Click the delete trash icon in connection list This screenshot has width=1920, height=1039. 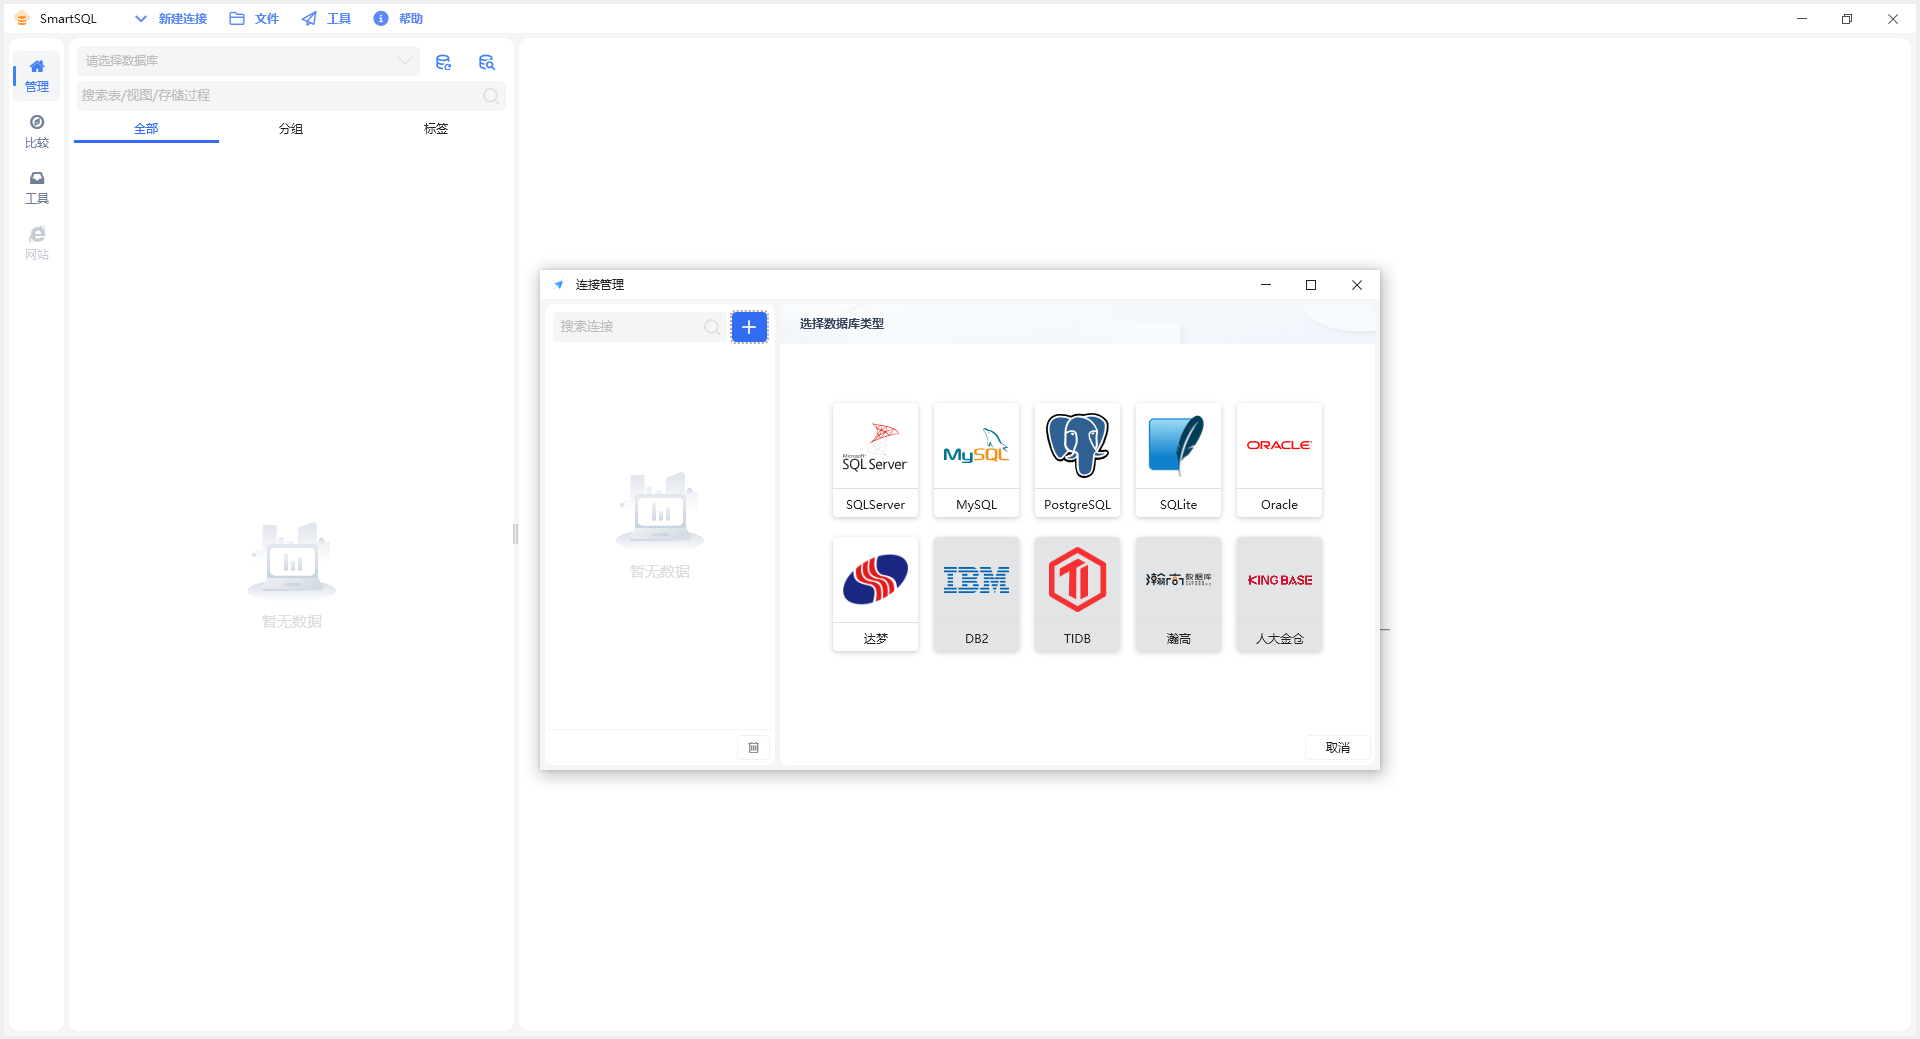(754, 747)
